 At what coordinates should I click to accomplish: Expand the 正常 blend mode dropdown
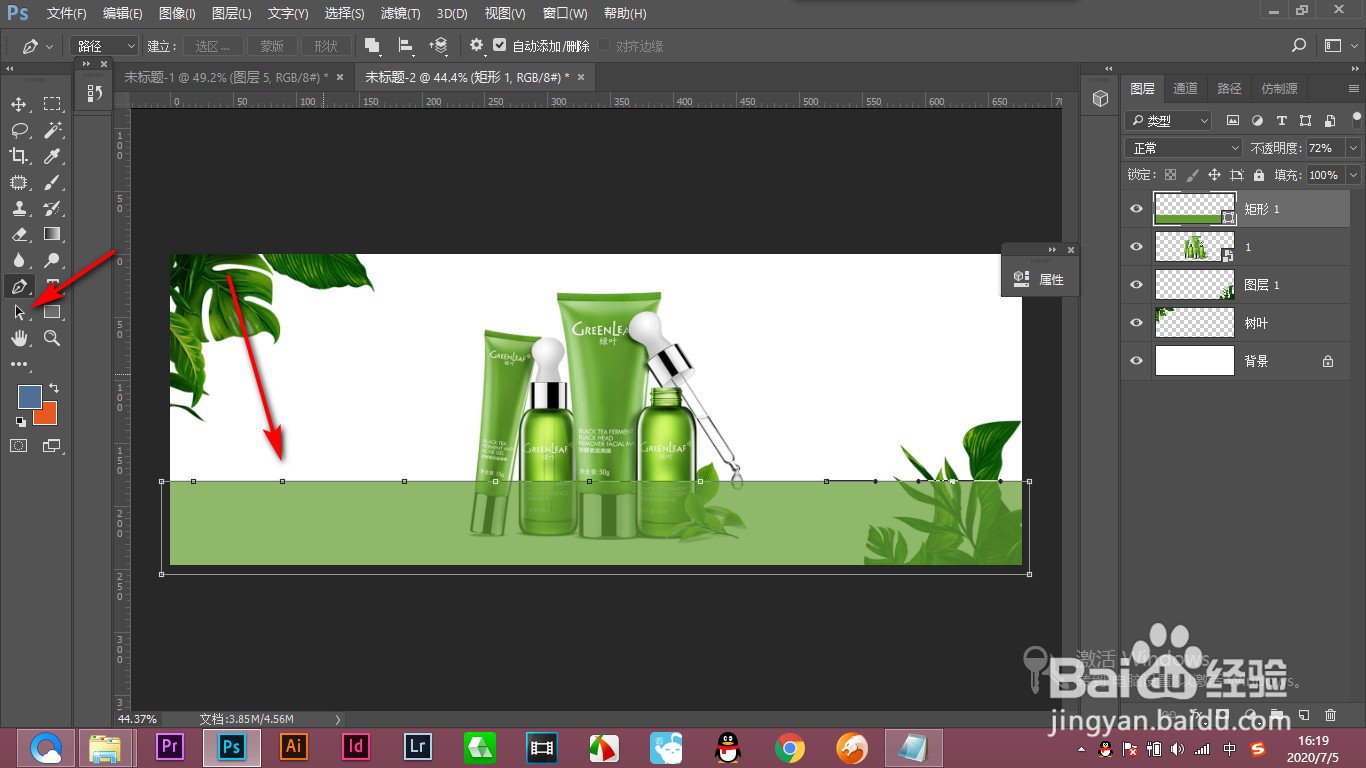(1184, 148)
